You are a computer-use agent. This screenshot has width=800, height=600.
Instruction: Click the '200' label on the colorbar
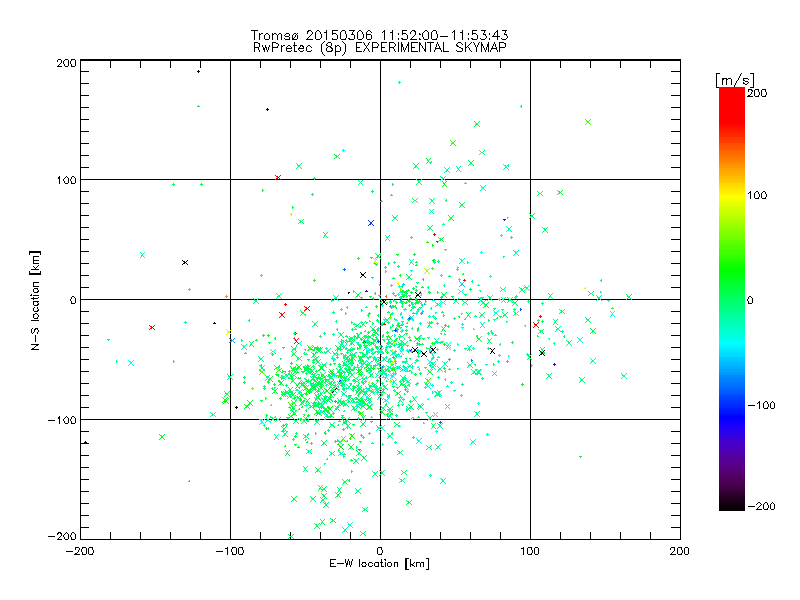(x=757, y=93)
